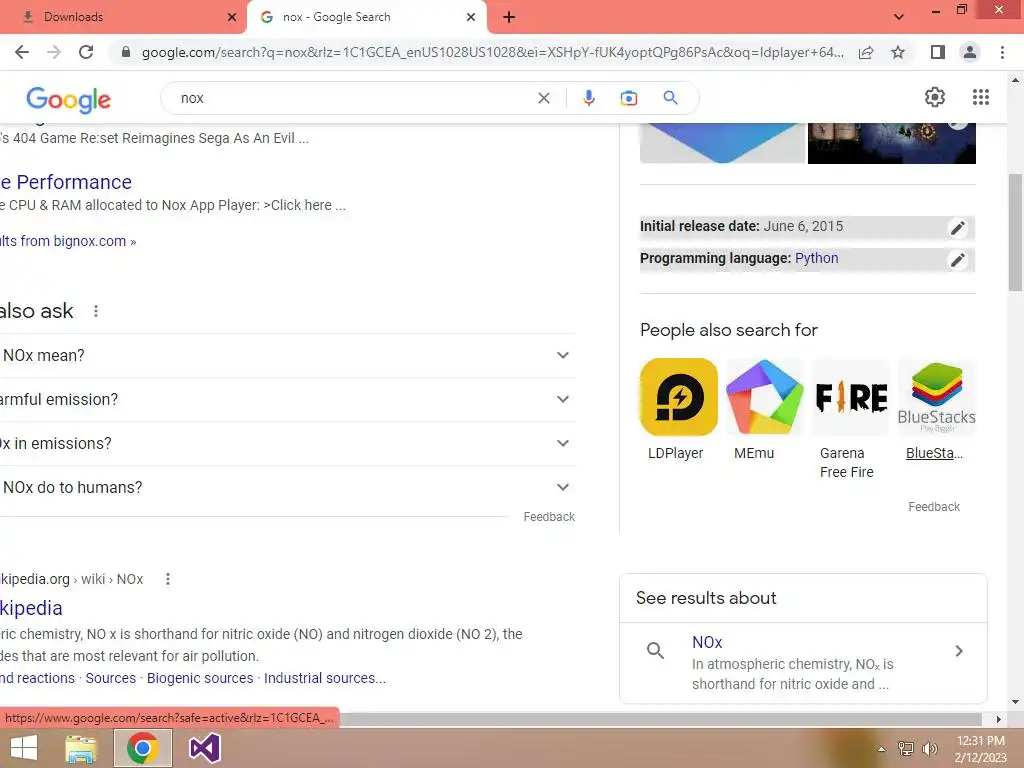Go to Google homepage via logo
The height and width of the screenshot is (768, 1024).
pos(69,99)
